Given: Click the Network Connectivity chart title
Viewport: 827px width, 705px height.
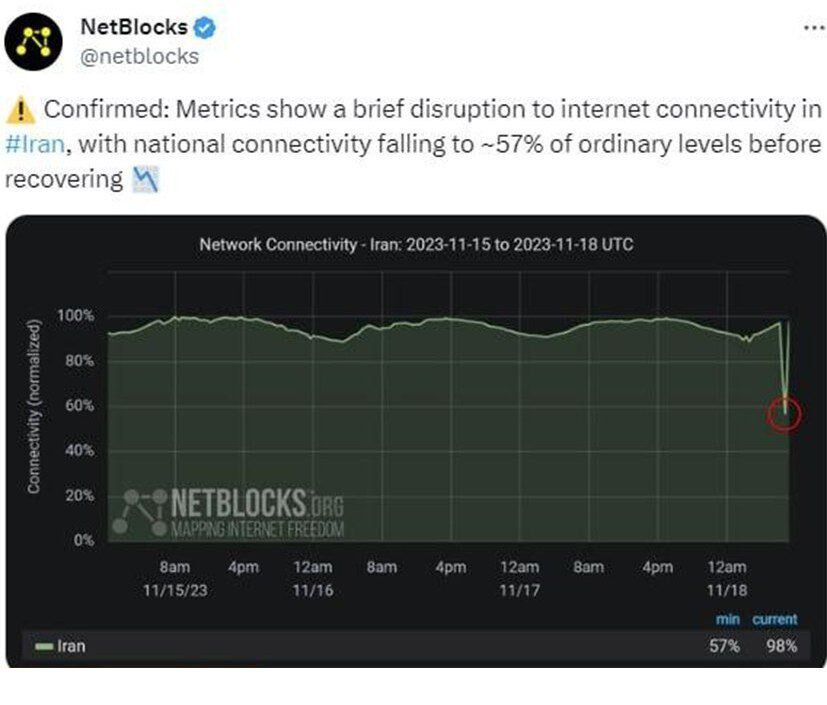Looking at the screenshot, I should pyautogui.click(x=415, y=244).
